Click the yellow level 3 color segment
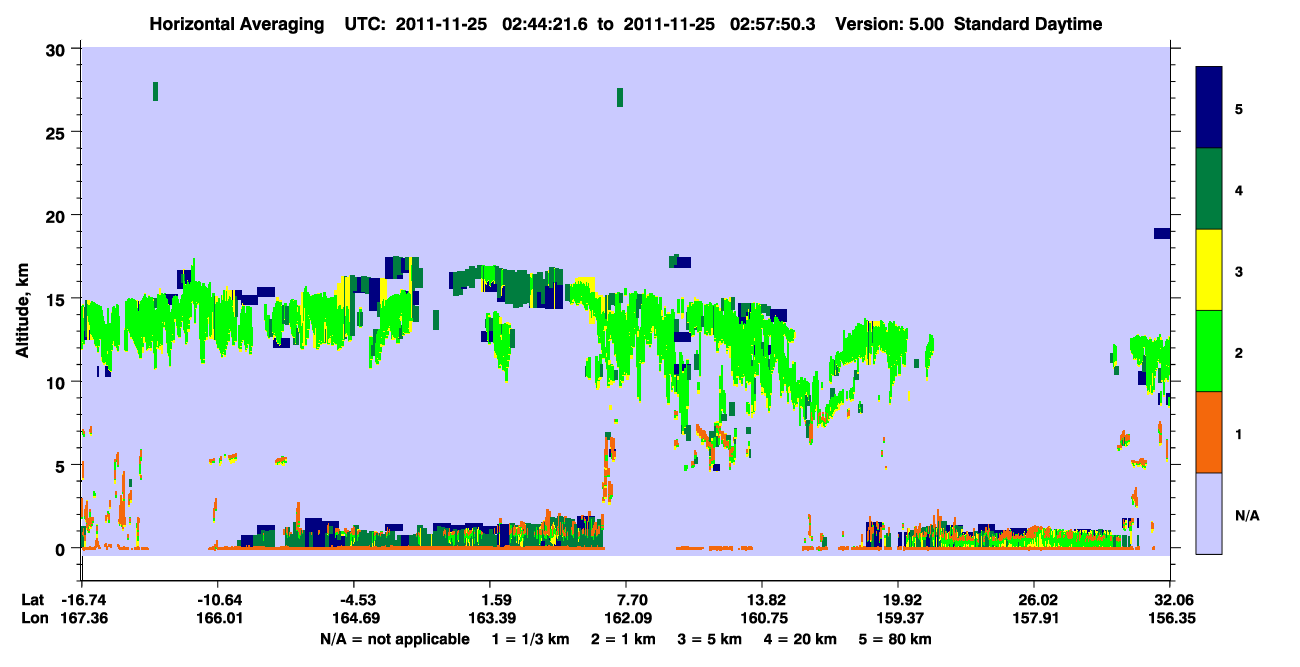Image resolution: width=1300 pixels, height=667 pixels. [1209, 270]
